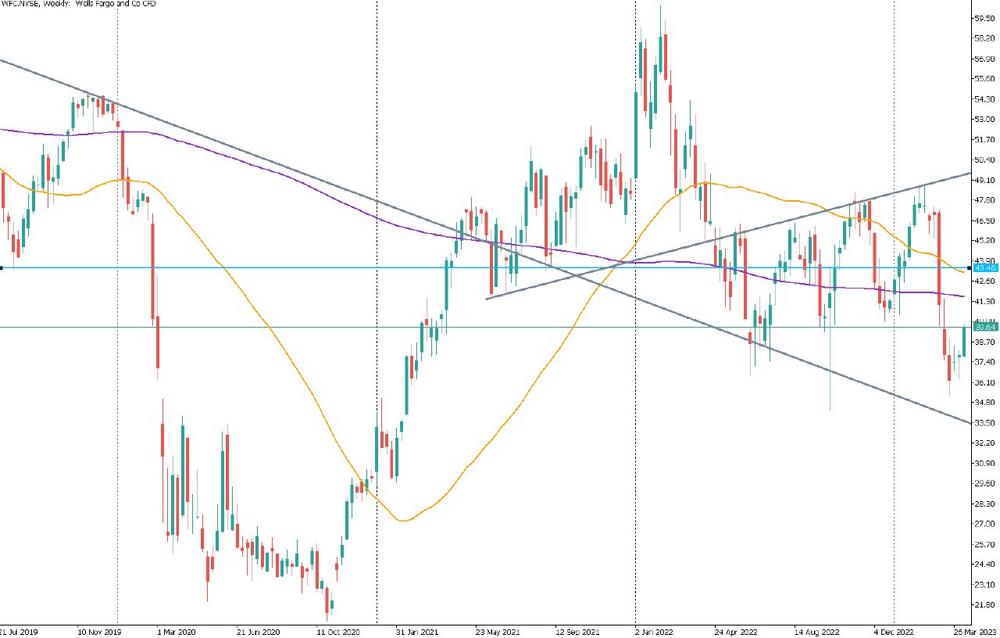Click the 33.50 price axis label
The height and width of the screenshot is (638, 1000).
click(985, 423)
